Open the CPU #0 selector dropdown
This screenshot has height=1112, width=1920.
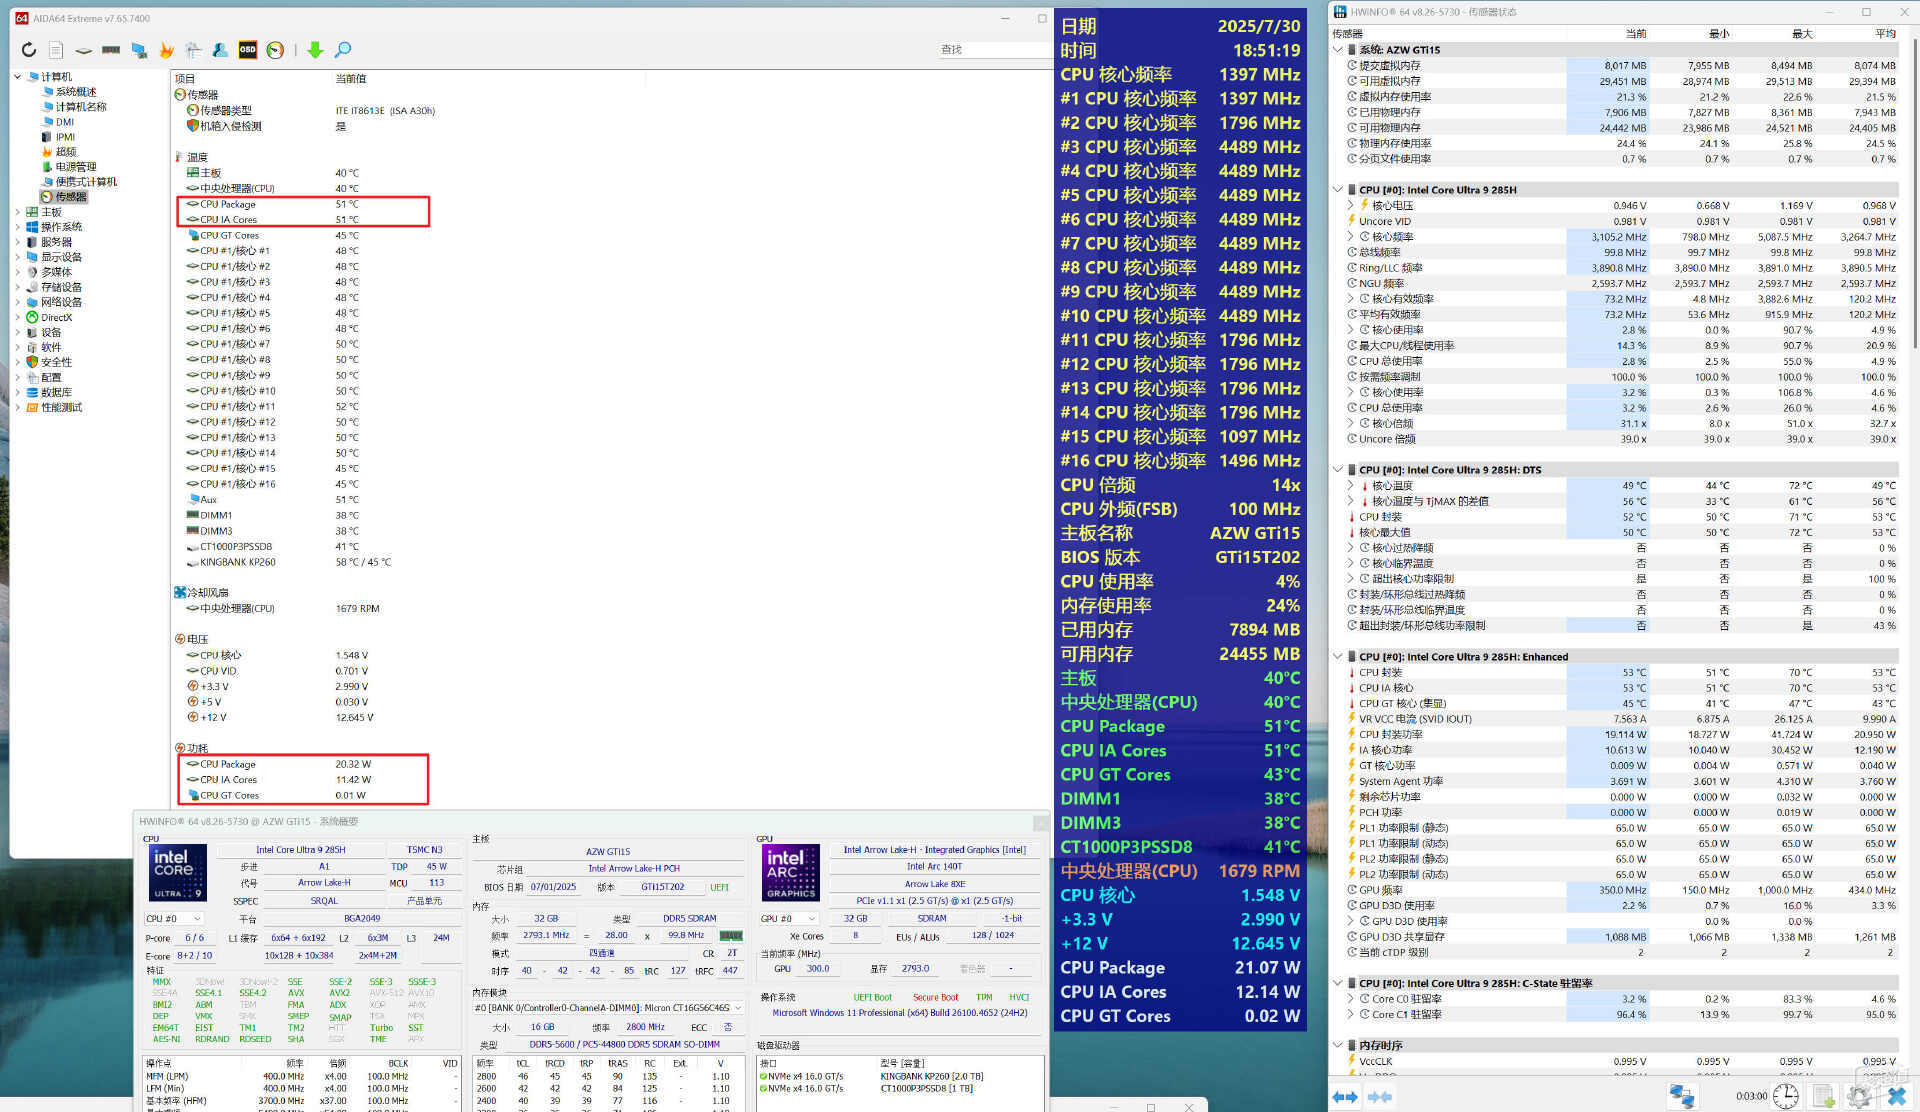pos(175,918)
